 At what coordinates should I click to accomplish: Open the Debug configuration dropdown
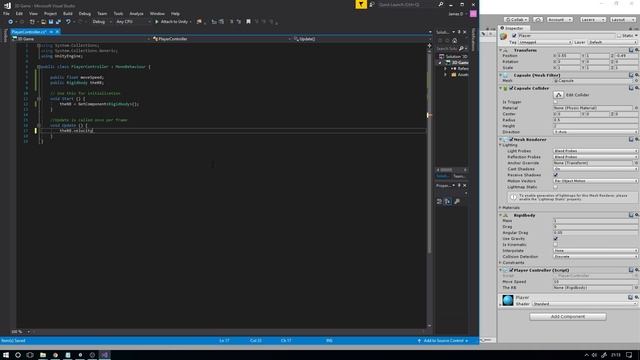pos(101,22)
